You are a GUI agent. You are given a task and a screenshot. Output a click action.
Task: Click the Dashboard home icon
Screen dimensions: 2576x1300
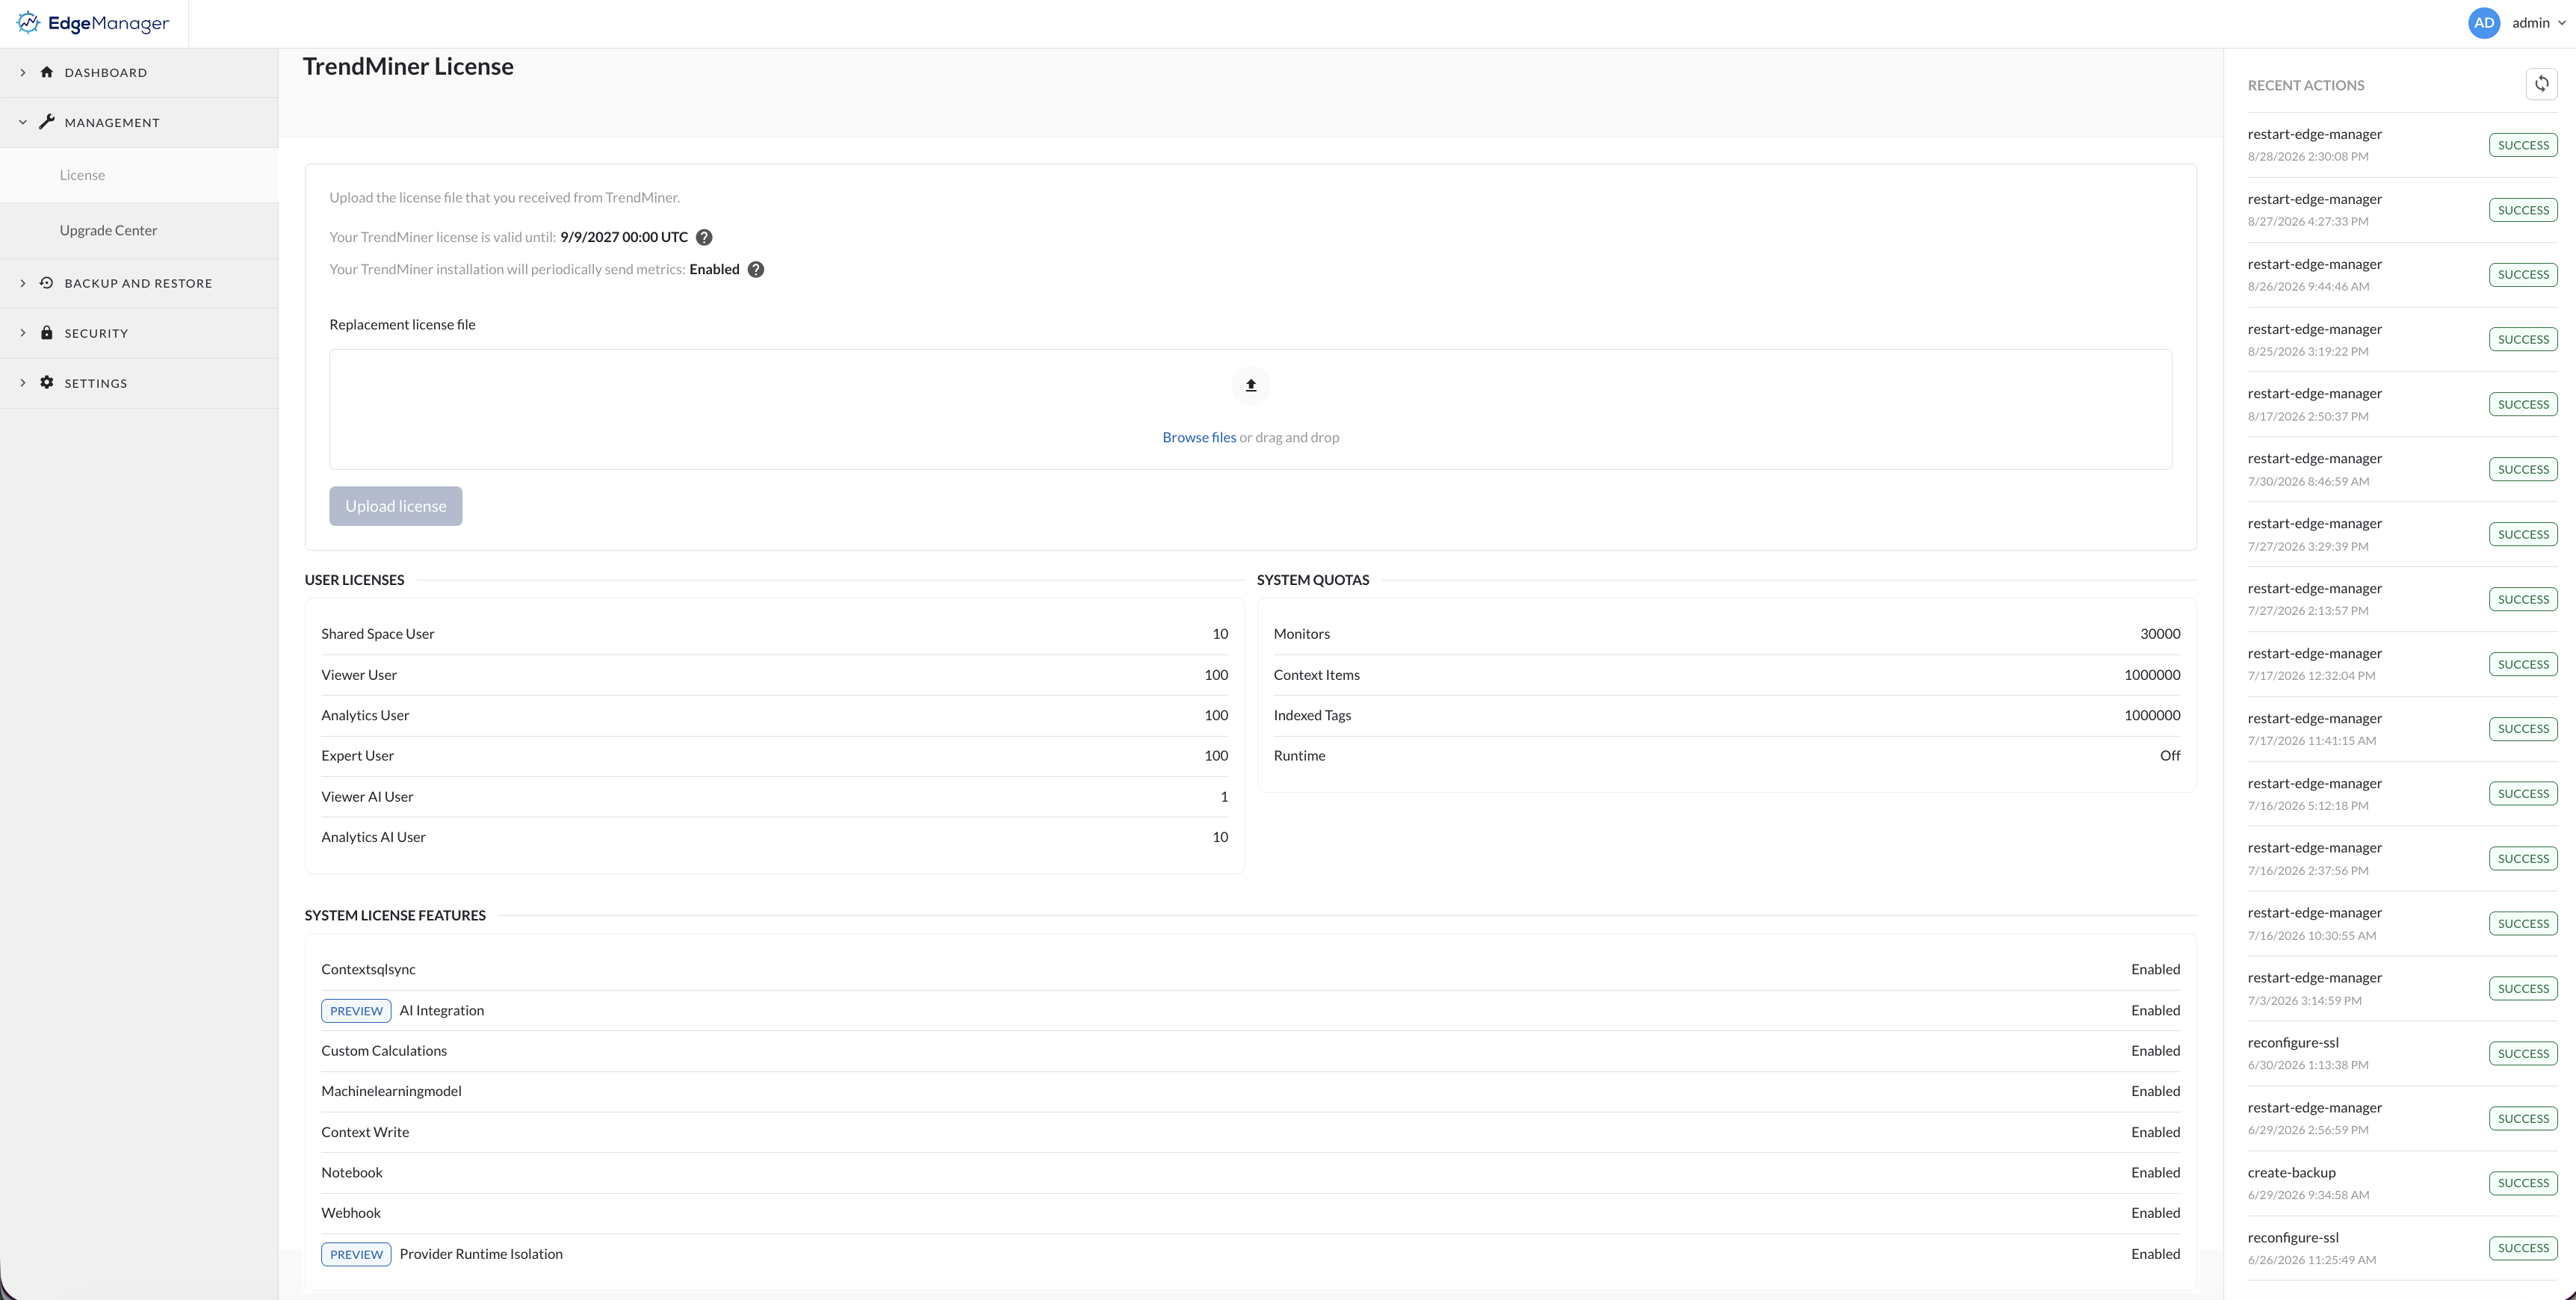point(46,72)
